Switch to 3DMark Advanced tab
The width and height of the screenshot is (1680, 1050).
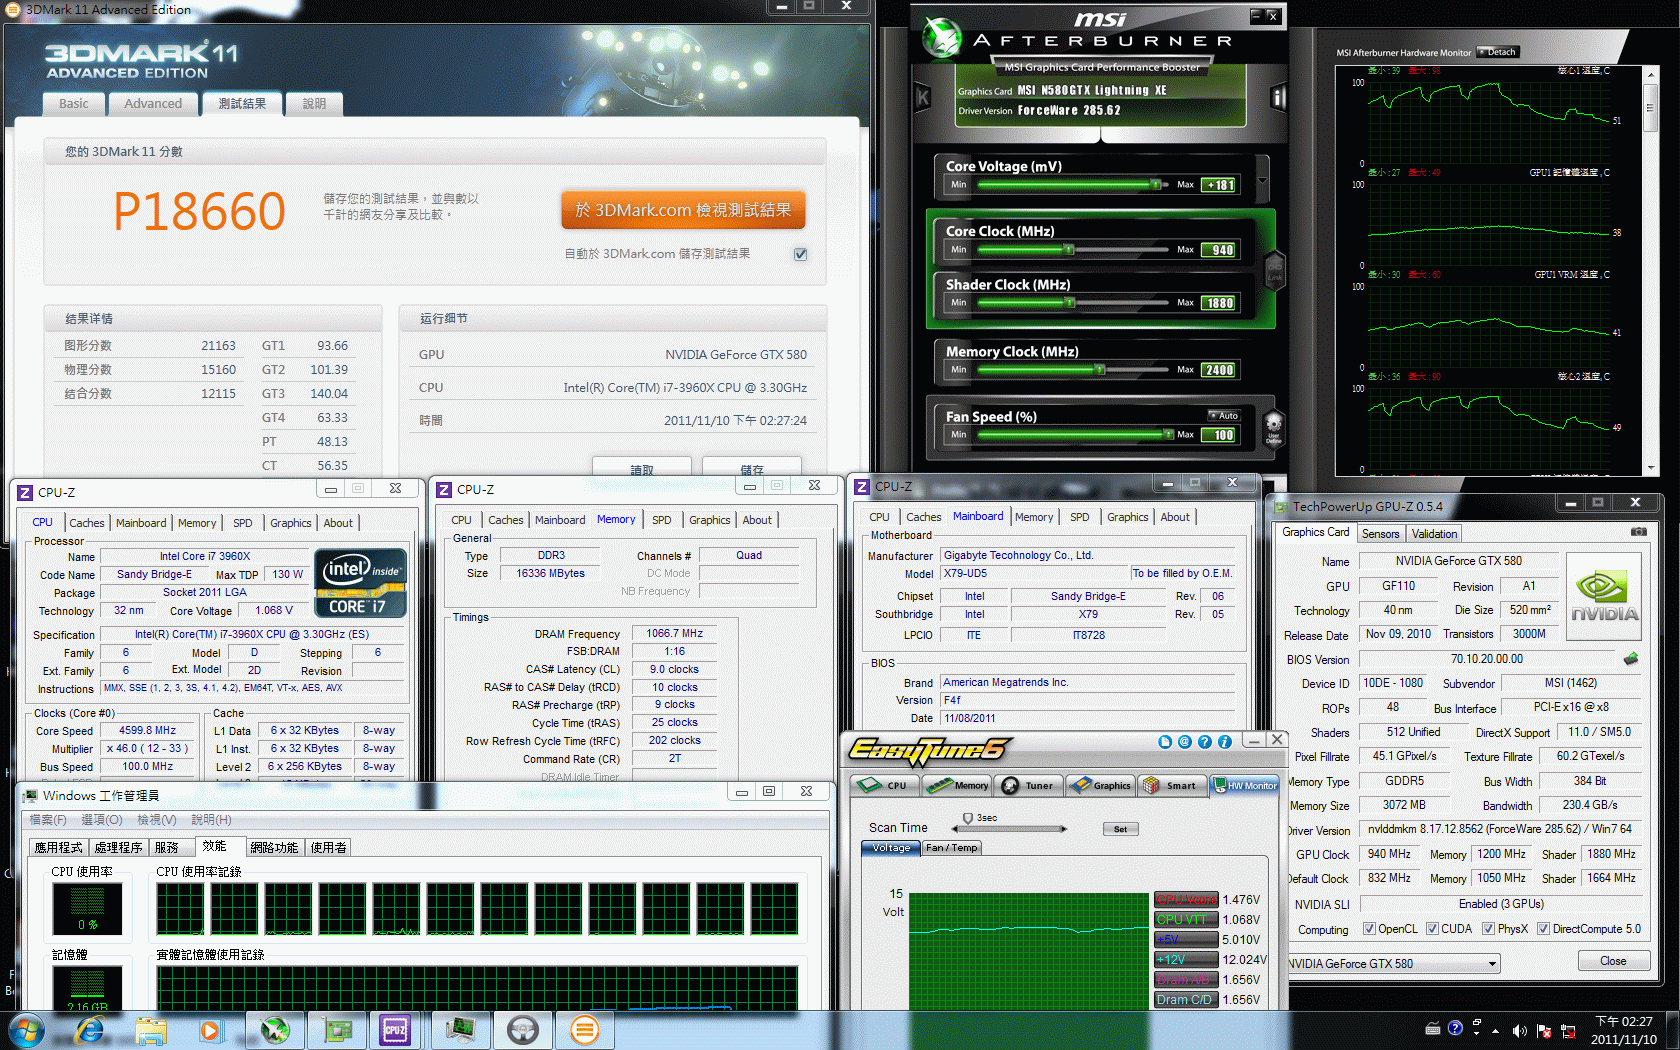pos(153,104)
